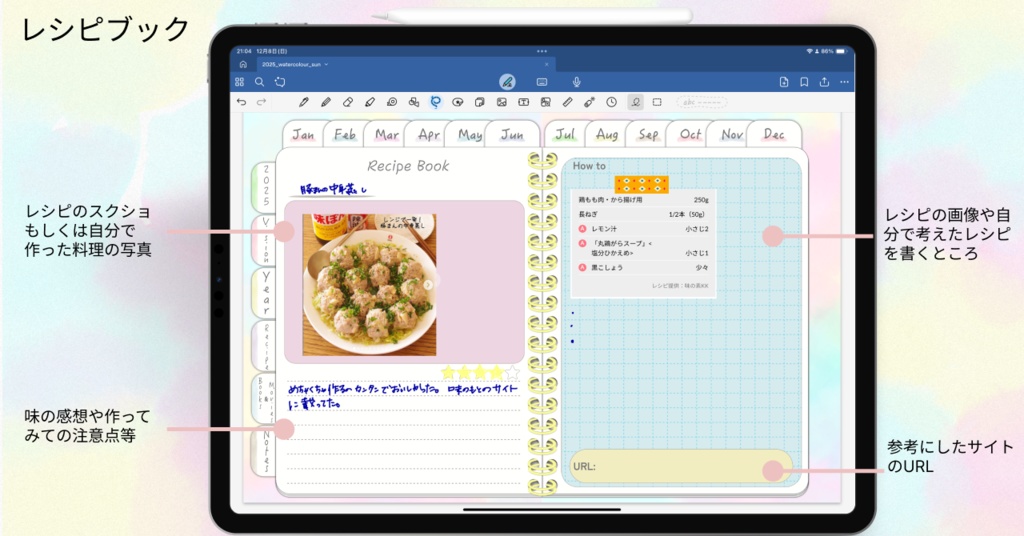Screen dimensions: 1024x536
Task: Click the dotted lasso icon beside search
Action: [280, 82]
